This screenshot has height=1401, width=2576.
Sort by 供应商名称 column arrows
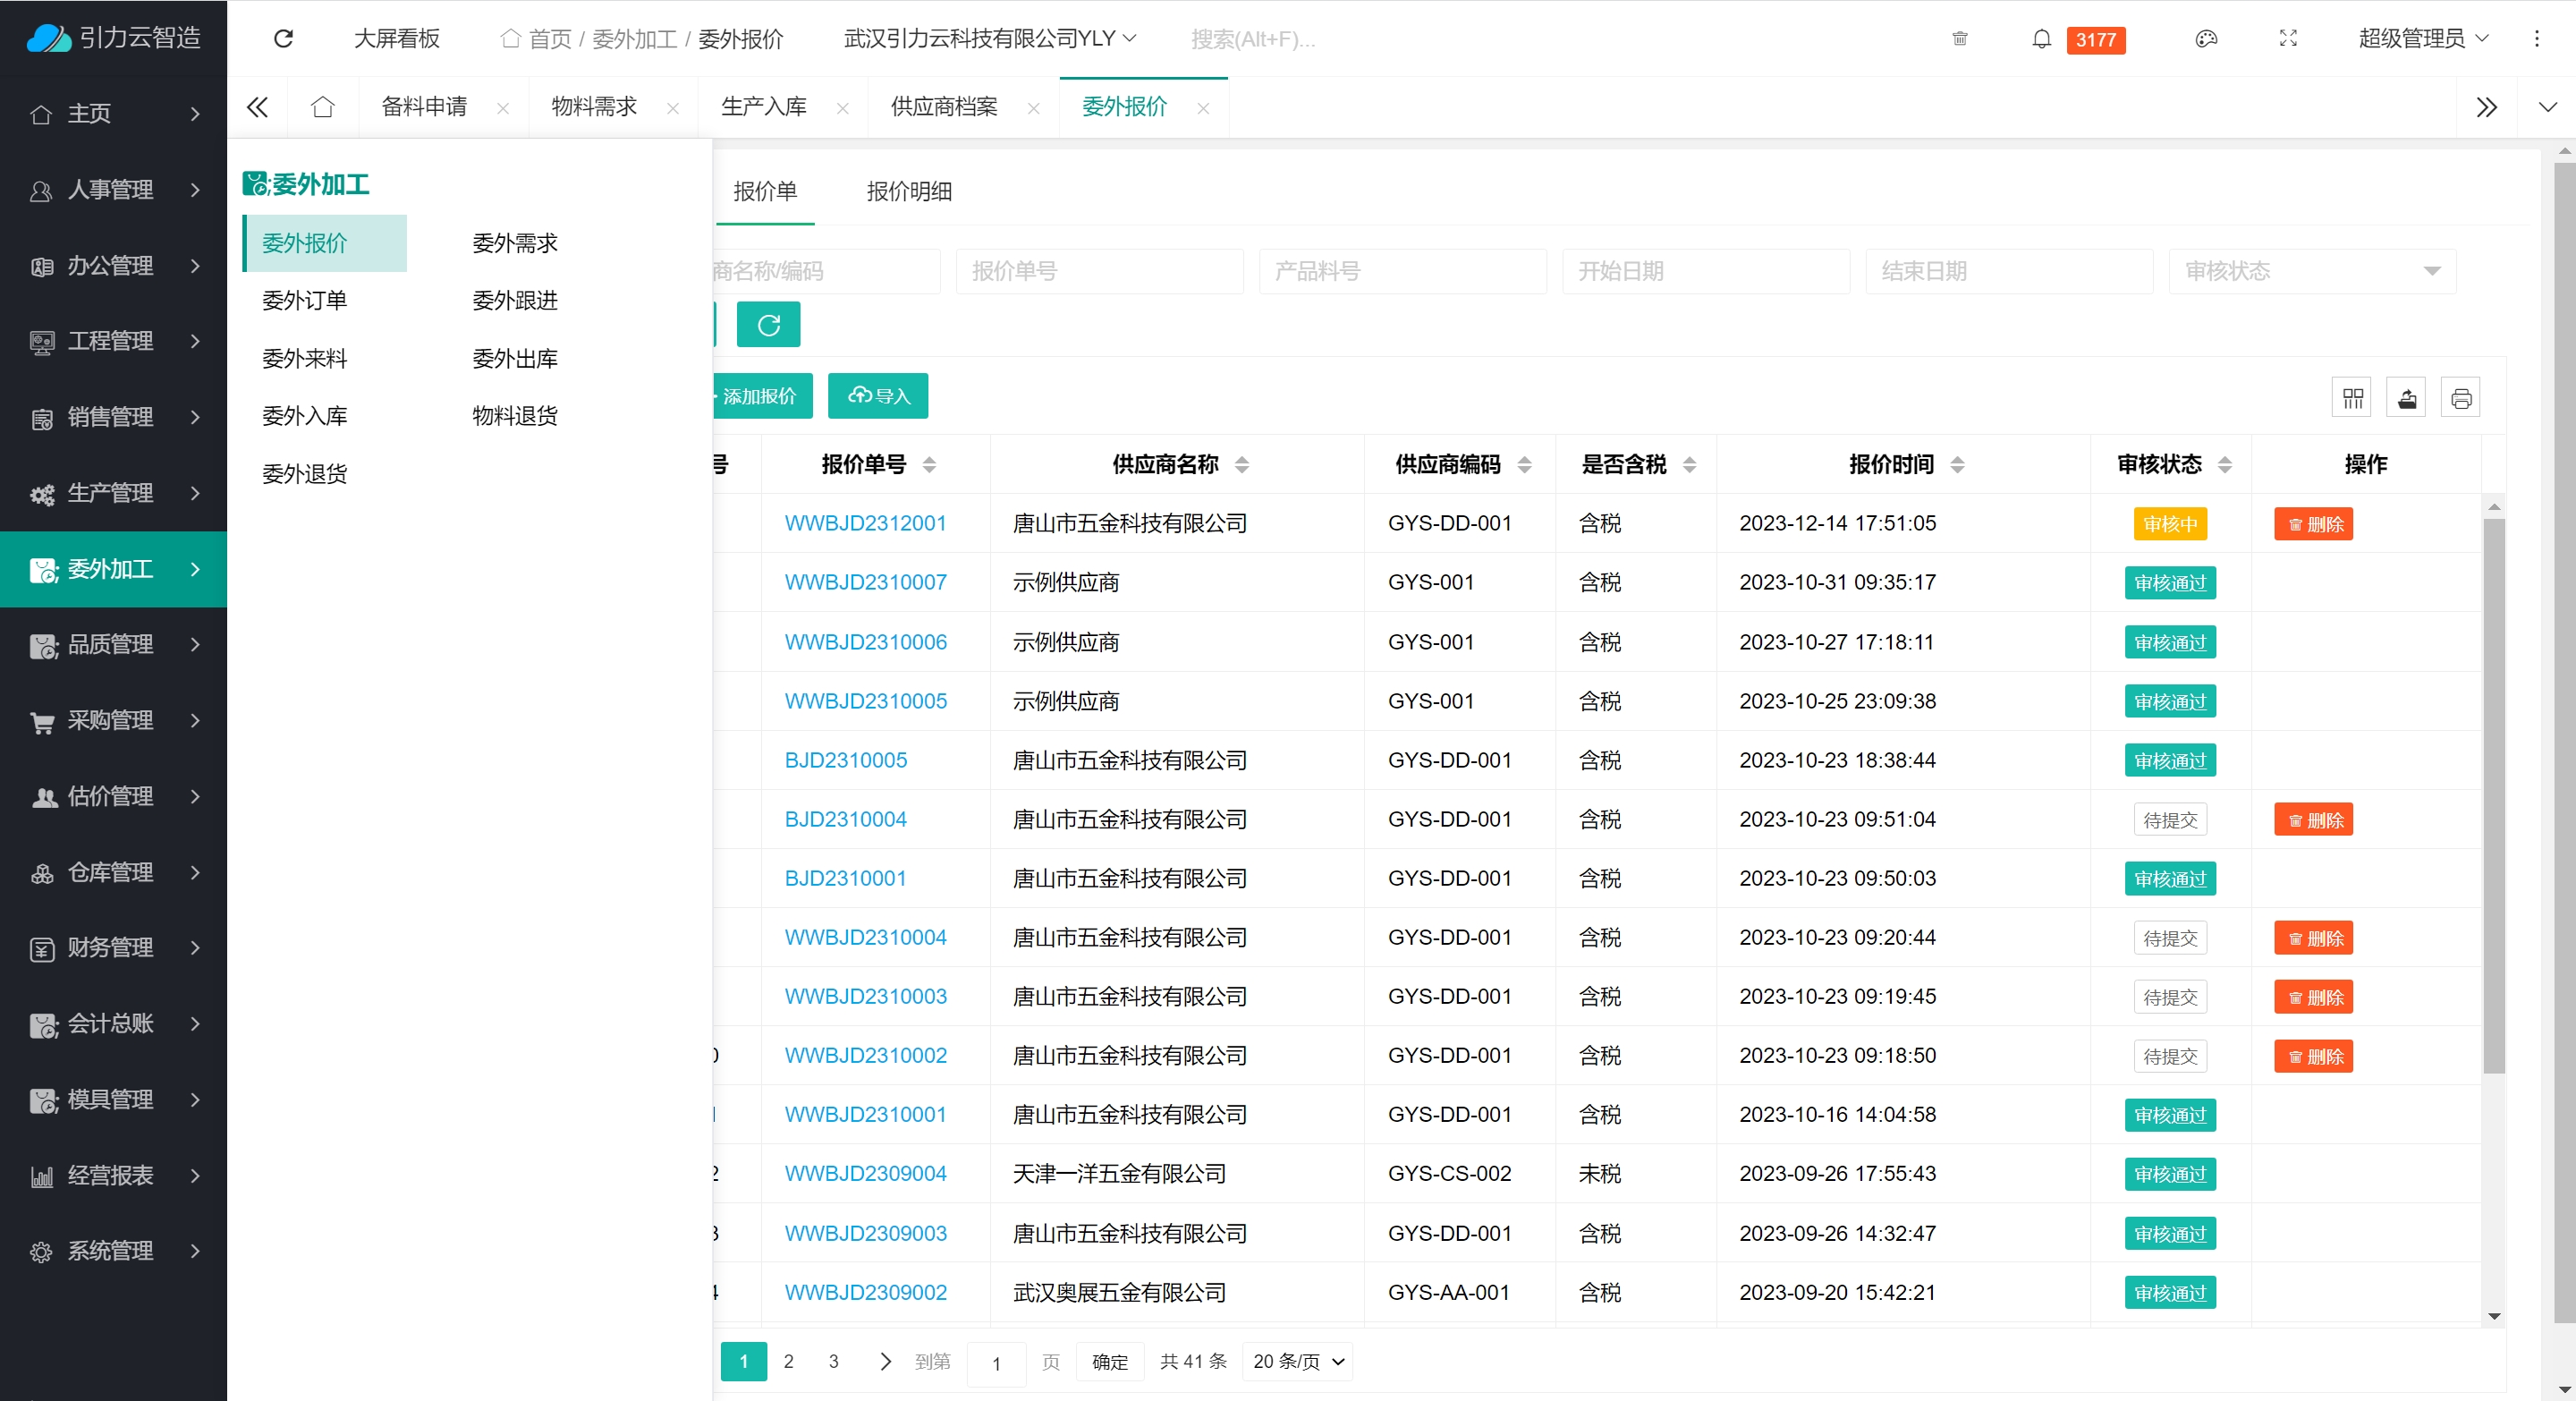point(1241,464)
